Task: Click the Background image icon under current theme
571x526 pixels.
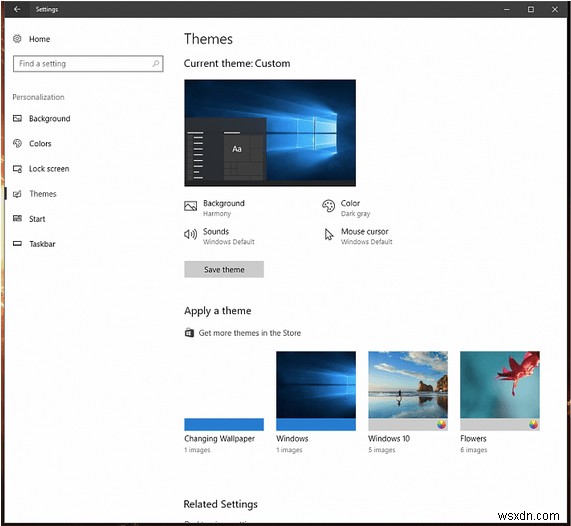Action: pyautogui.click(x=190, y=206)
